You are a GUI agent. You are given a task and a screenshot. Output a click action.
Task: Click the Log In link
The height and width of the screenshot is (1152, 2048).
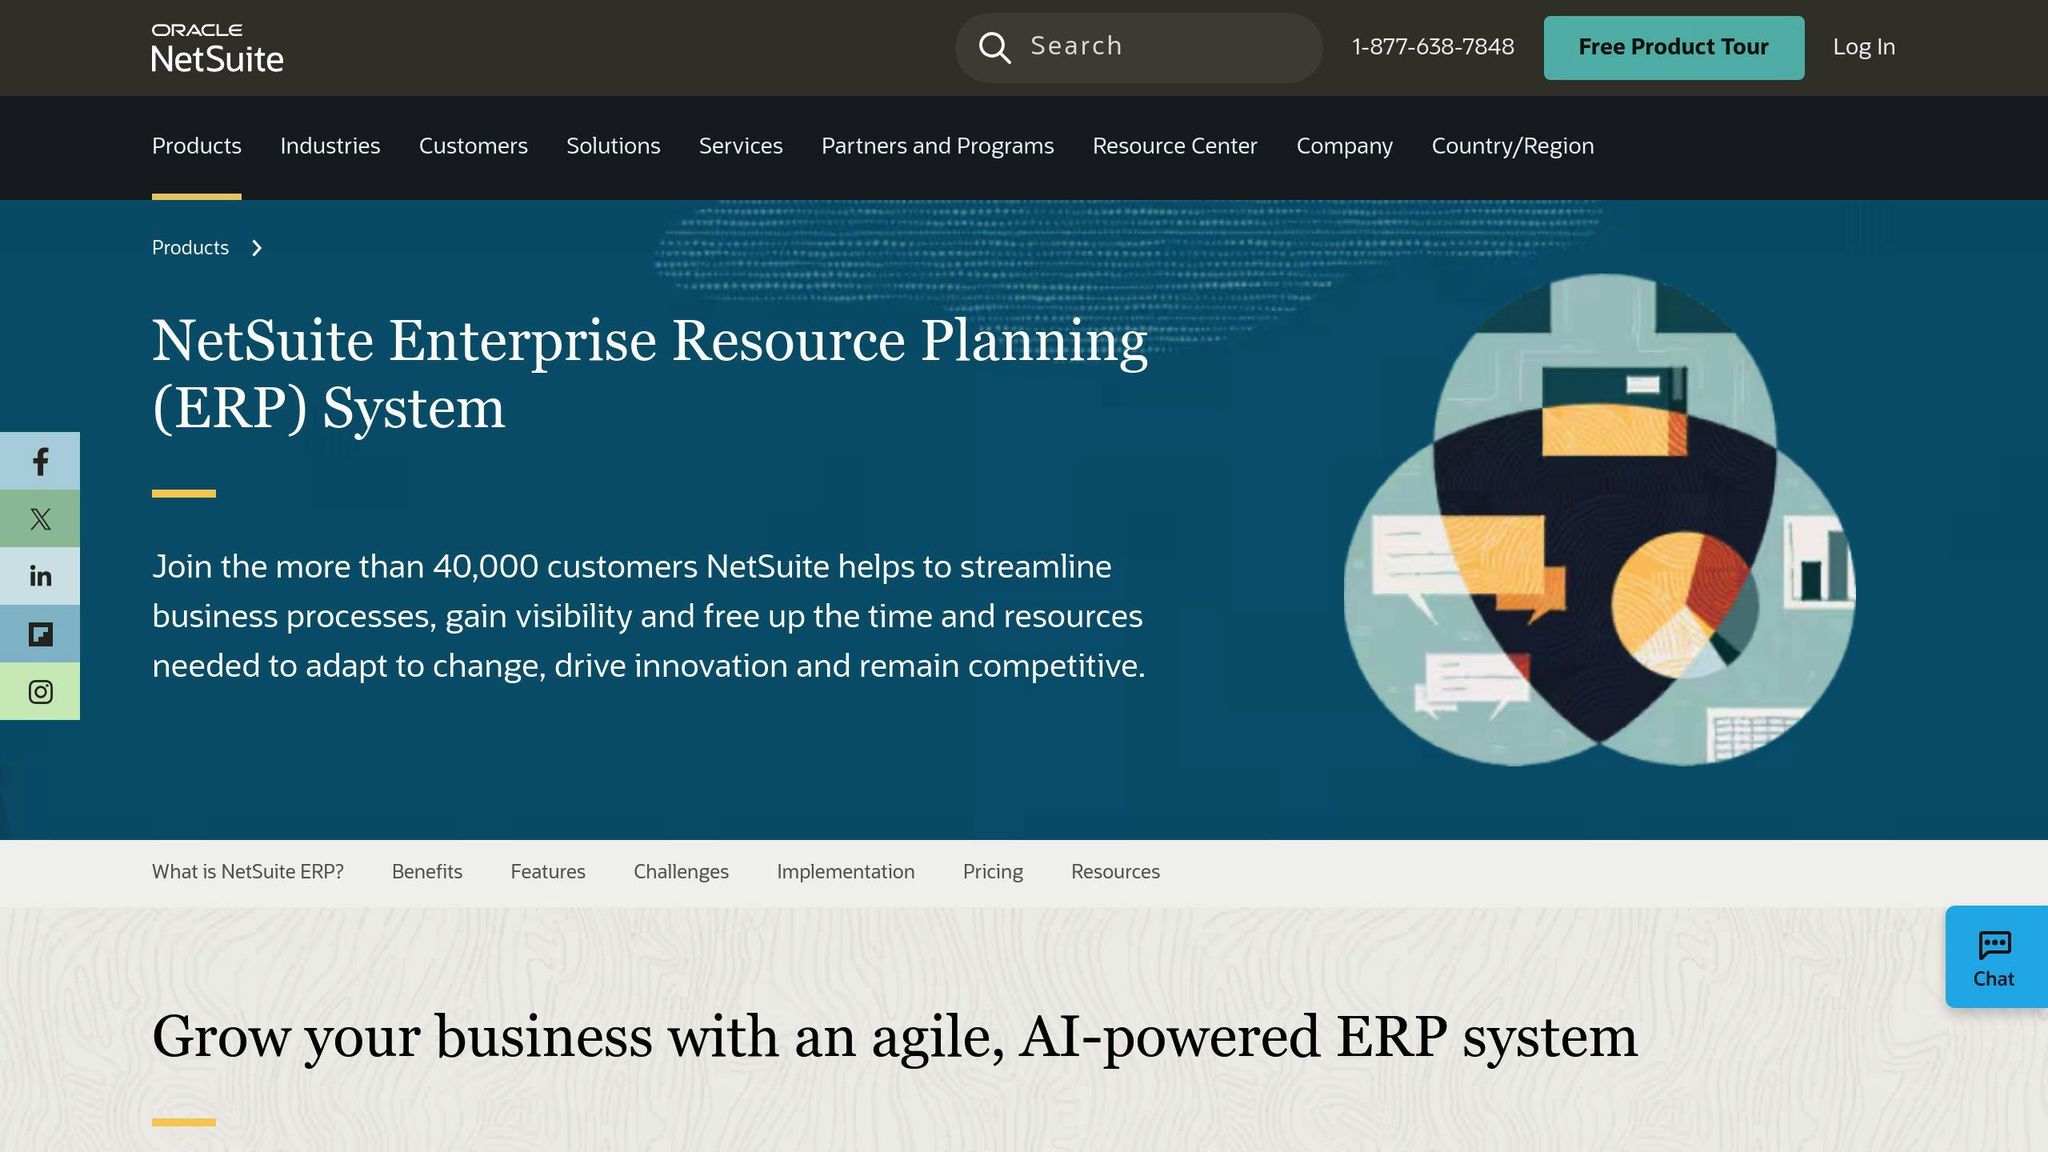click(1862, 47)
